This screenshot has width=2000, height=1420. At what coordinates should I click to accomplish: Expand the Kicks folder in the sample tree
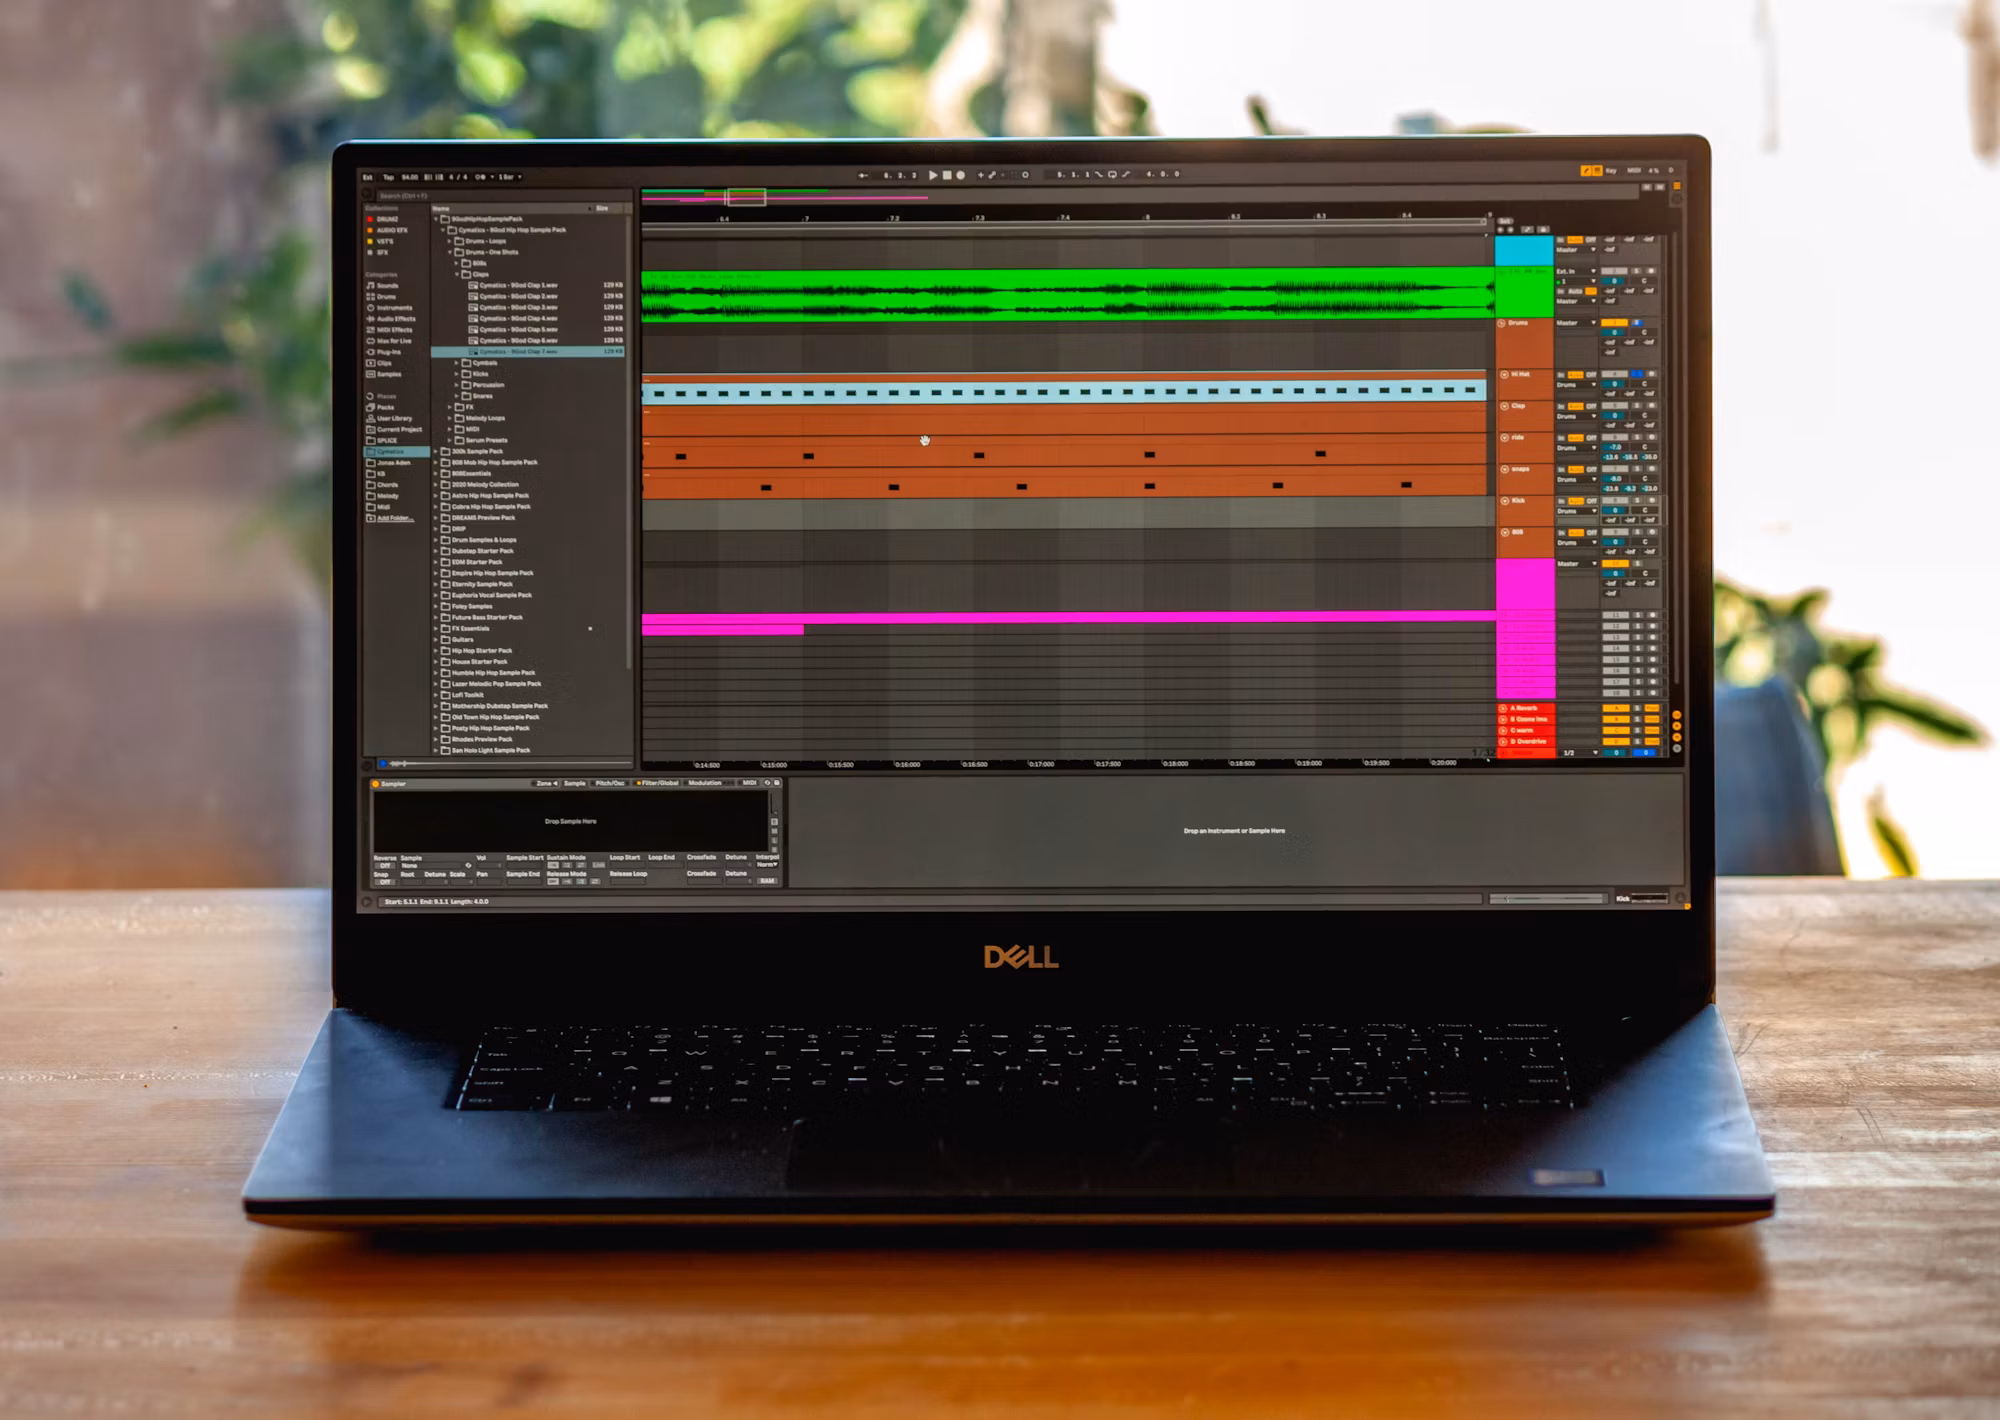[x=456, y=374]
